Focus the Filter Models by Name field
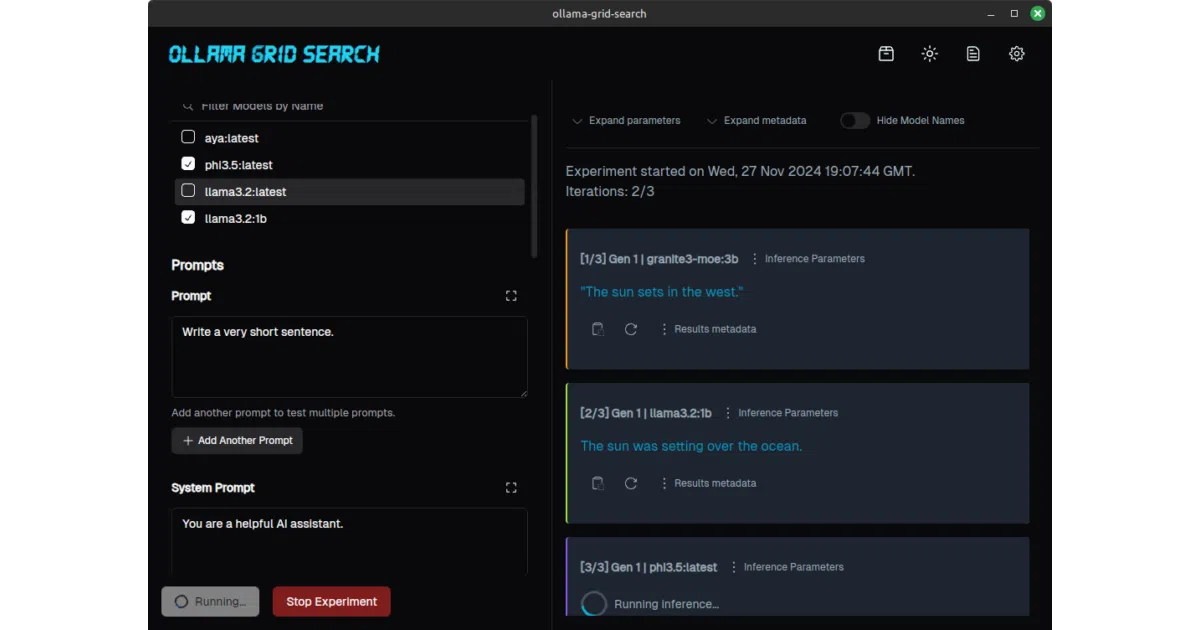The width and height of the screenshot is (1200, 630). coord(350,106)
